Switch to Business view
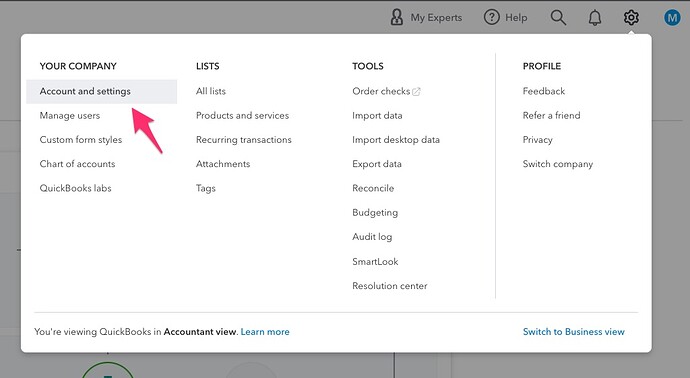The image size is (690, 378). click(573, 332)
